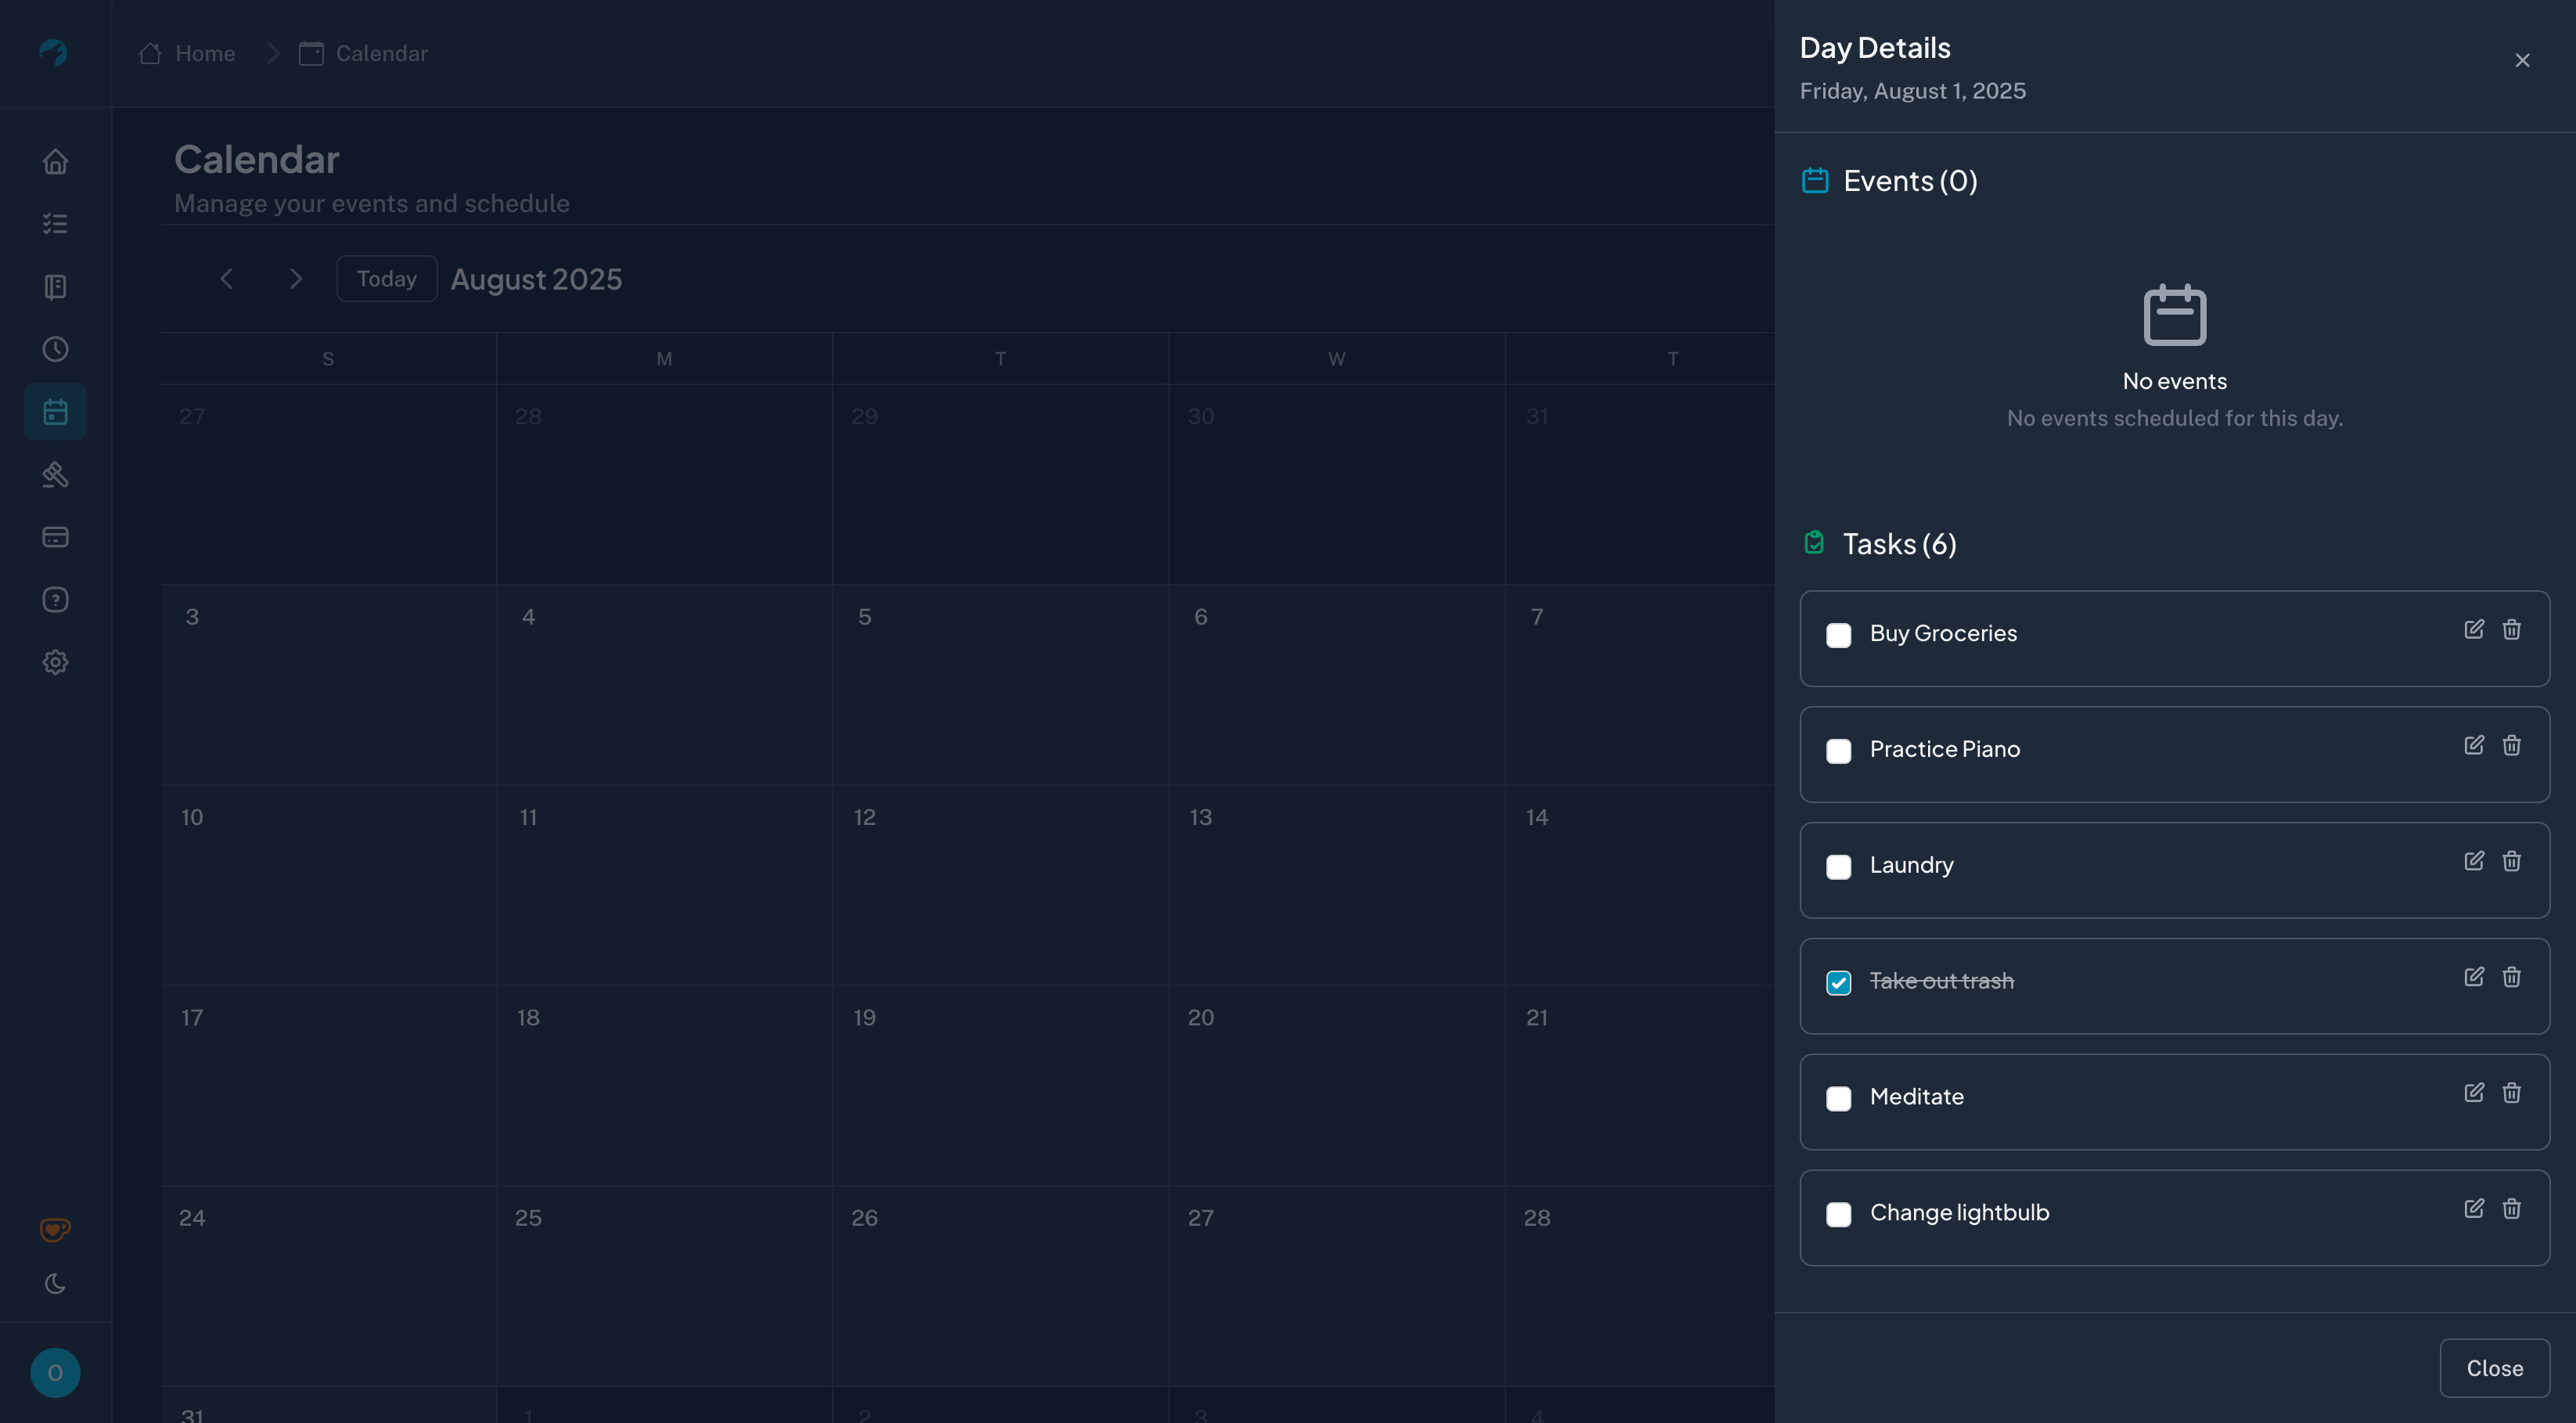Click the August 2025 month title
This screenshot has width=2576, height=1423.
point(536,279)
